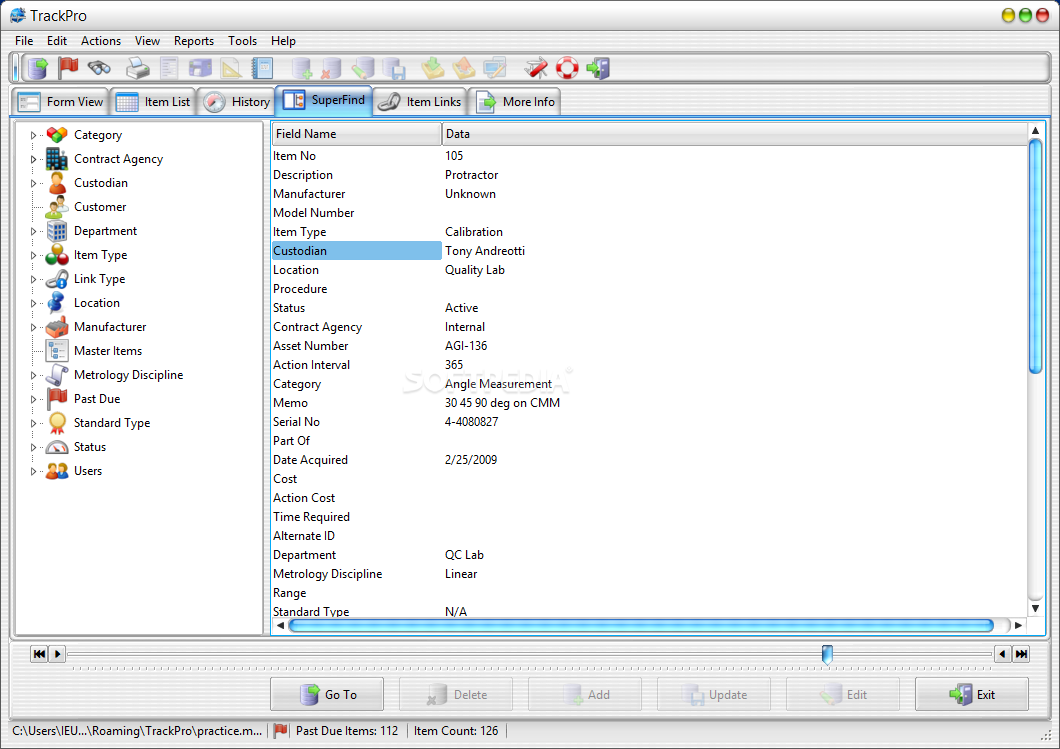
Task: Click the Item Type colored balls icon
Action: point(57,255)
